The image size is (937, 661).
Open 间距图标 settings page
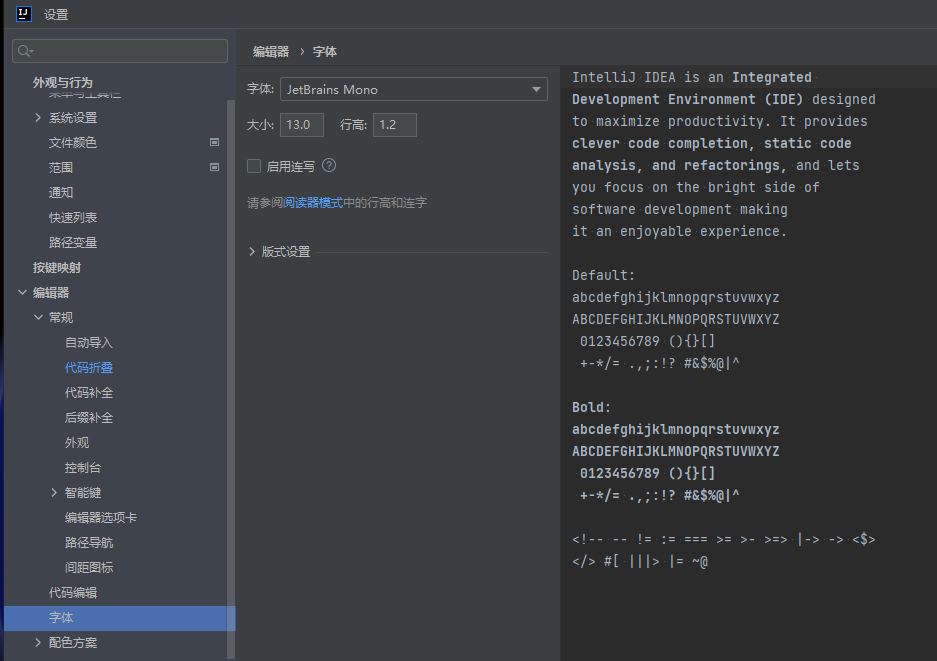[89, 568]
